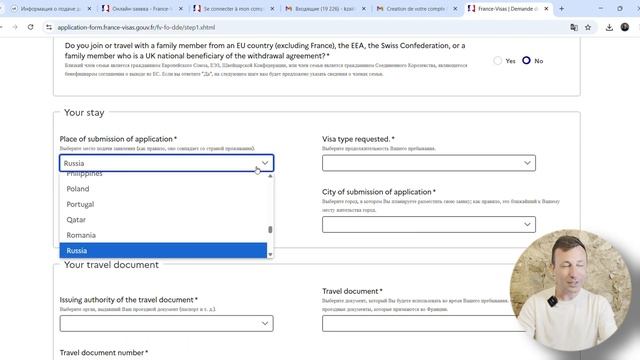Choose Qatar from the country list
Image resolution: width=640 pixels, height=360 pixels.
pyautogui.click(x=163, y=220)
